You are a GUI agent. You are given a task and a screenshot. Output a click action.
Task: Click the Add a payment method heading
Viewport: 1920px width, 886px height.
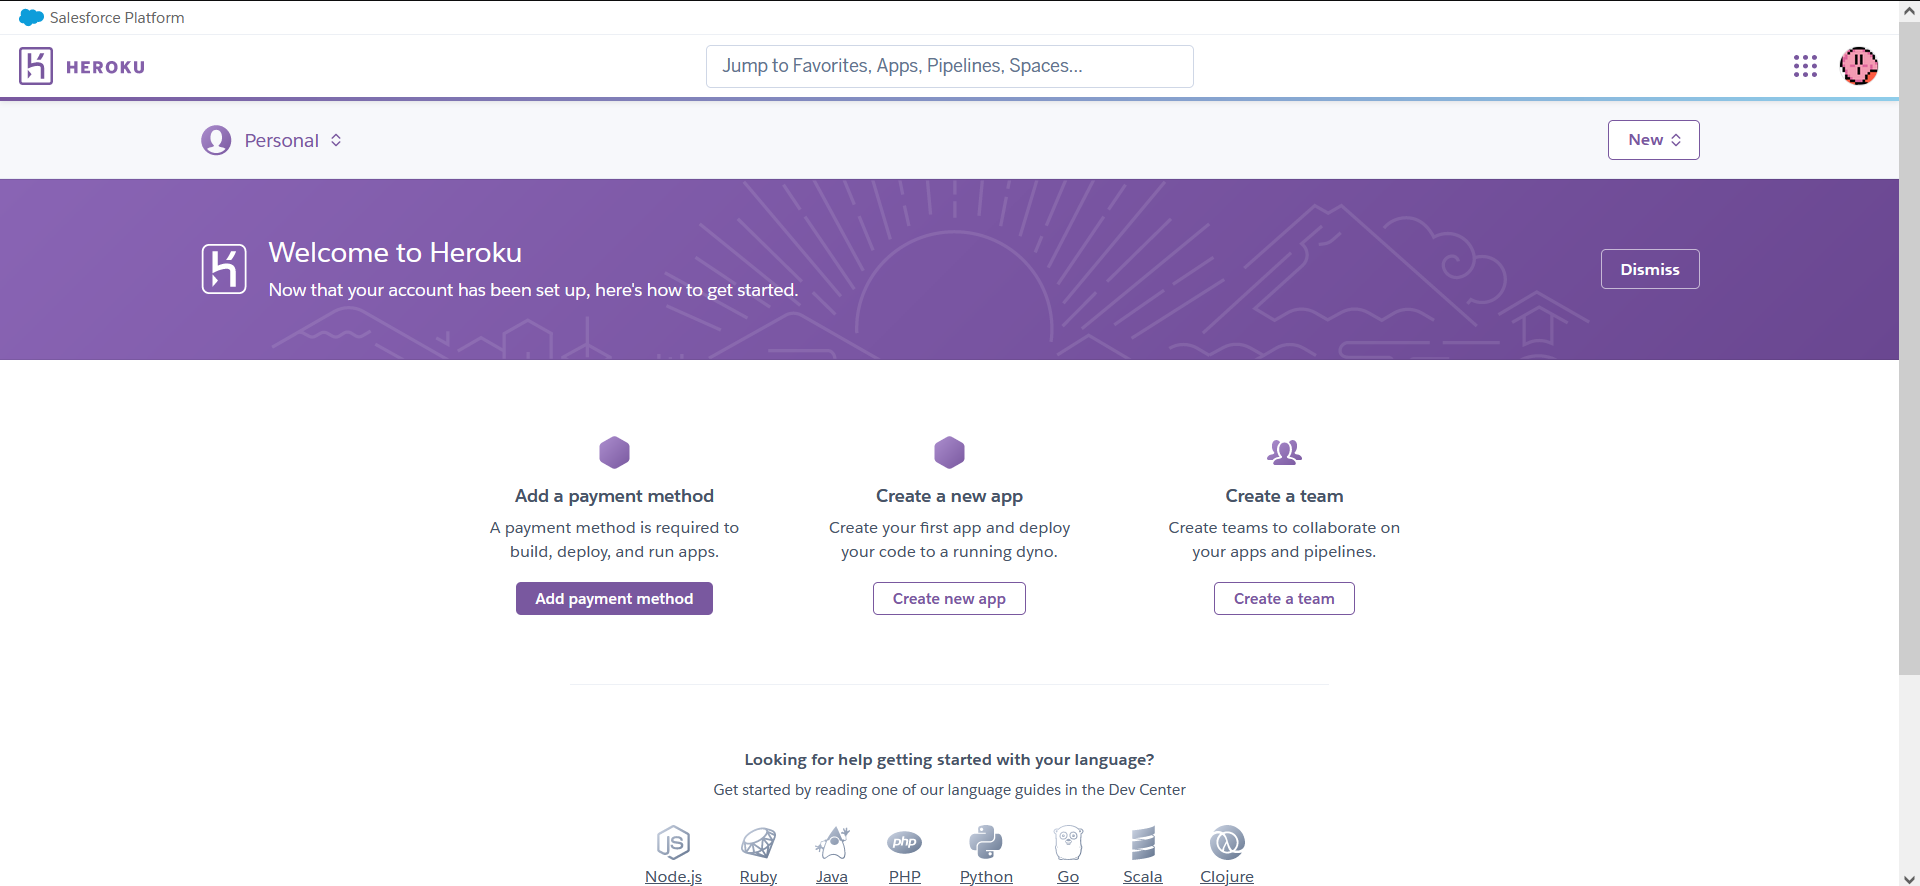pos(614,496)
